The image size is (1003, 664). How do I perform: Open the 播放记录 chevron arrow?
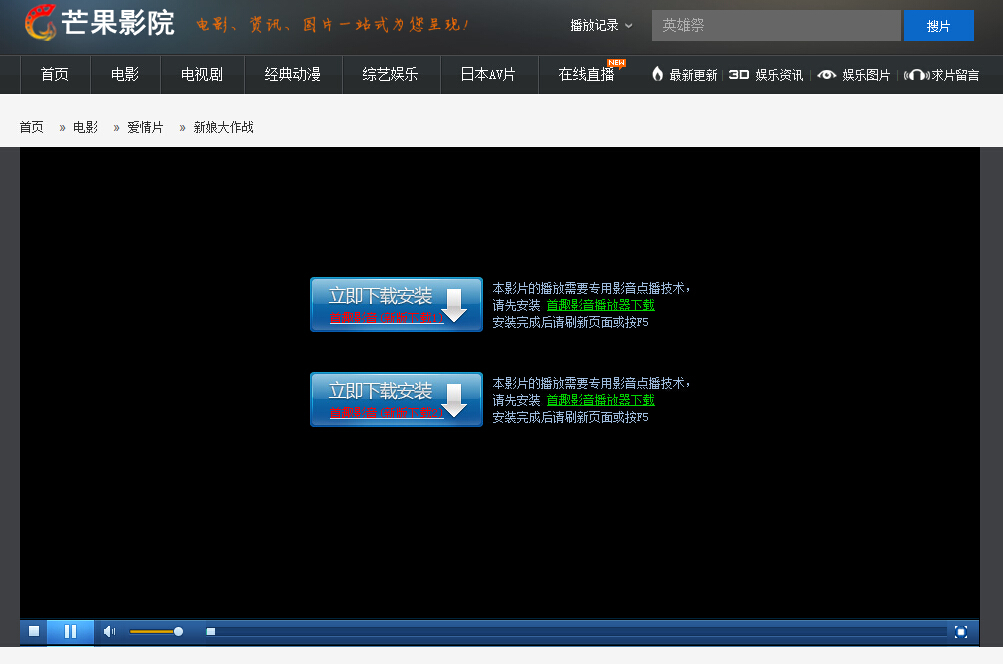click(x=631, y=27)
